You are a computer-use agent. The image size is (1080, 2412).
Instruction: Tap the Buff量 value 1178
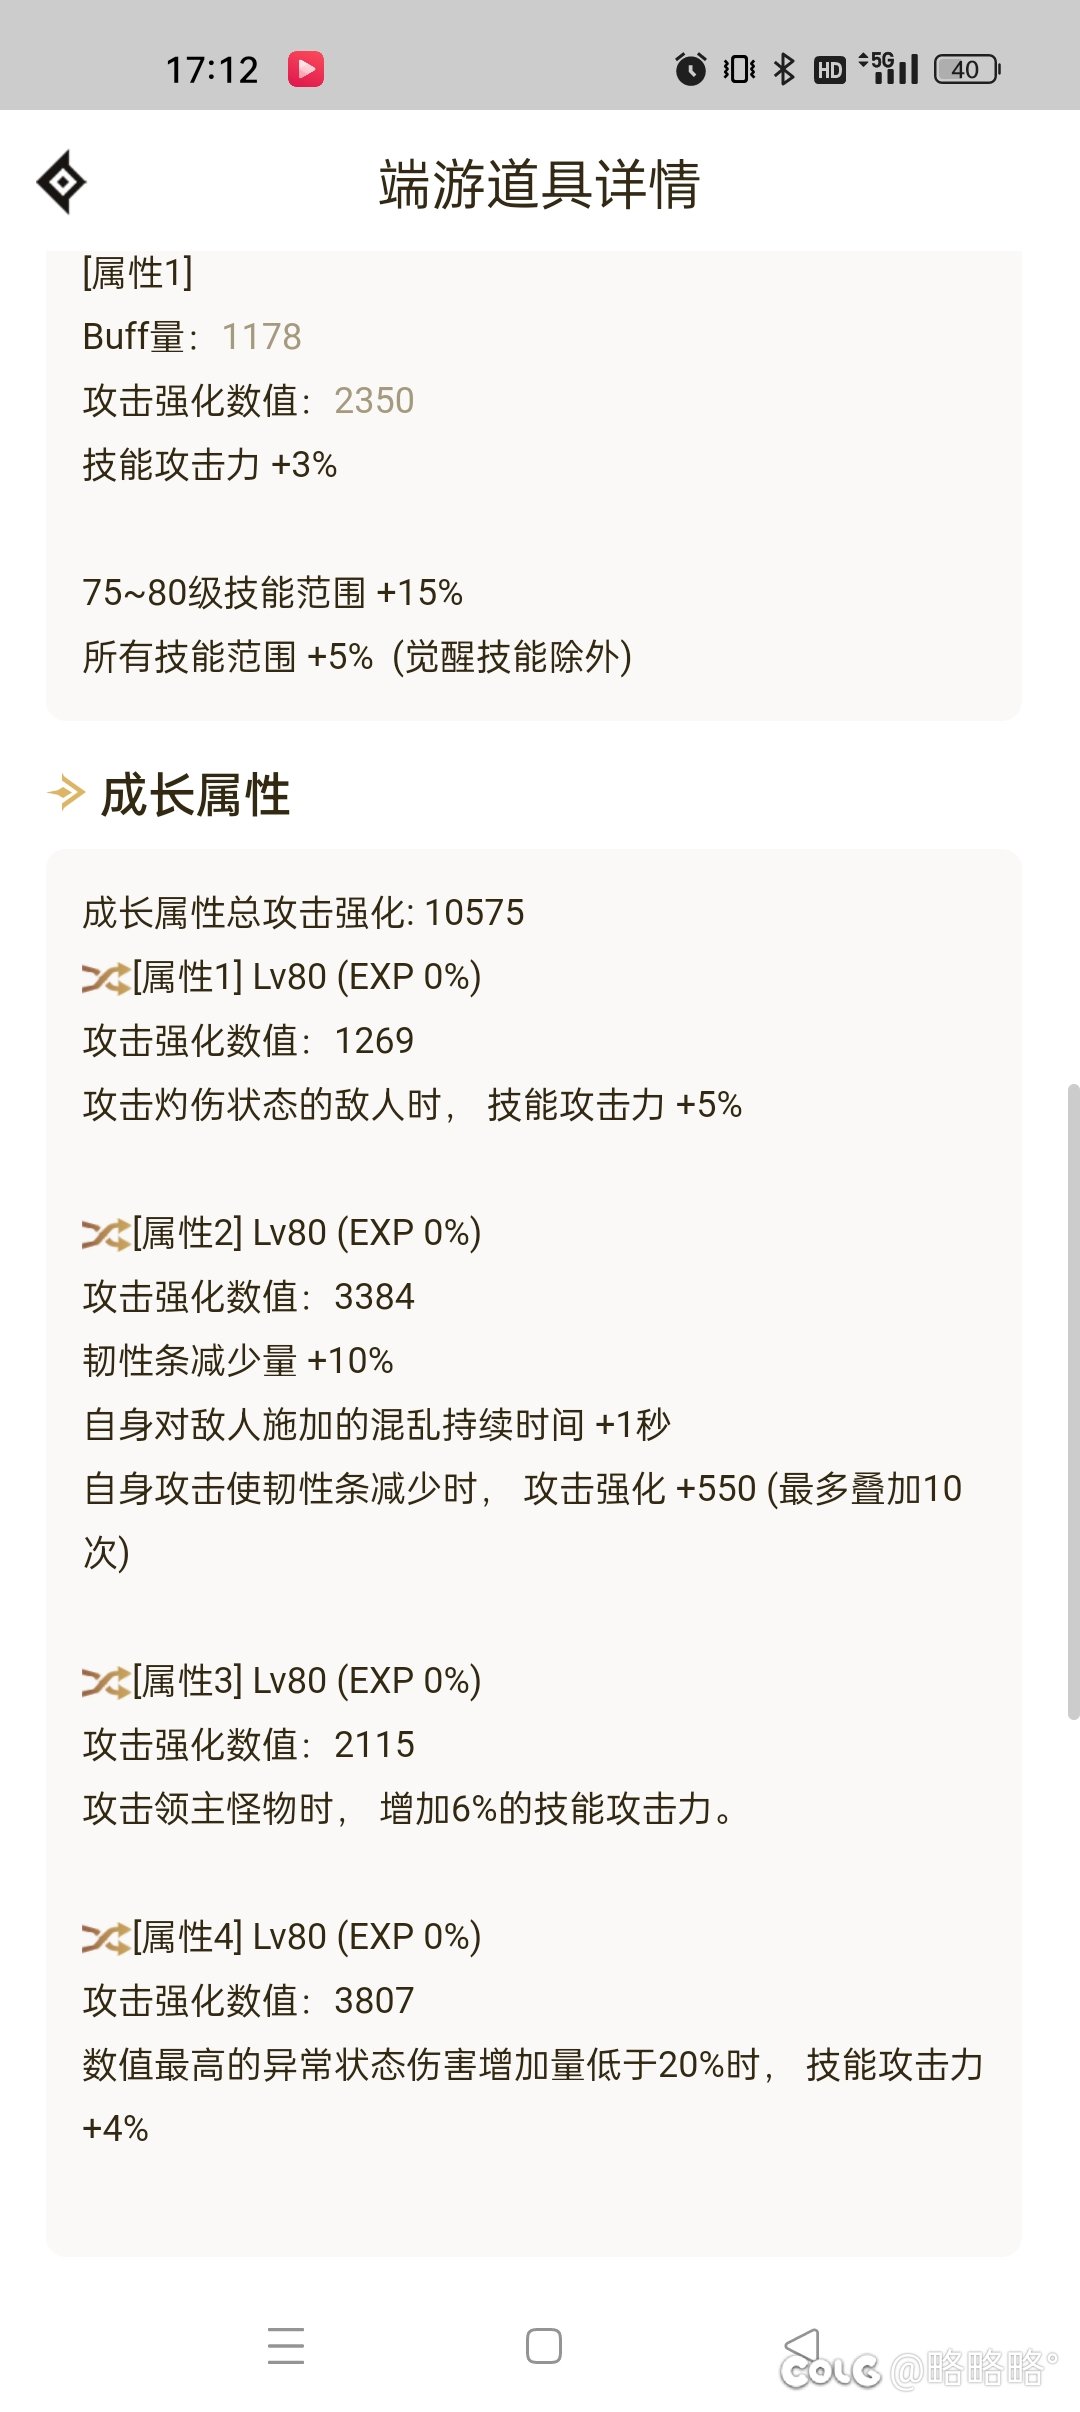pyautogui.click(x=260, y=337)
